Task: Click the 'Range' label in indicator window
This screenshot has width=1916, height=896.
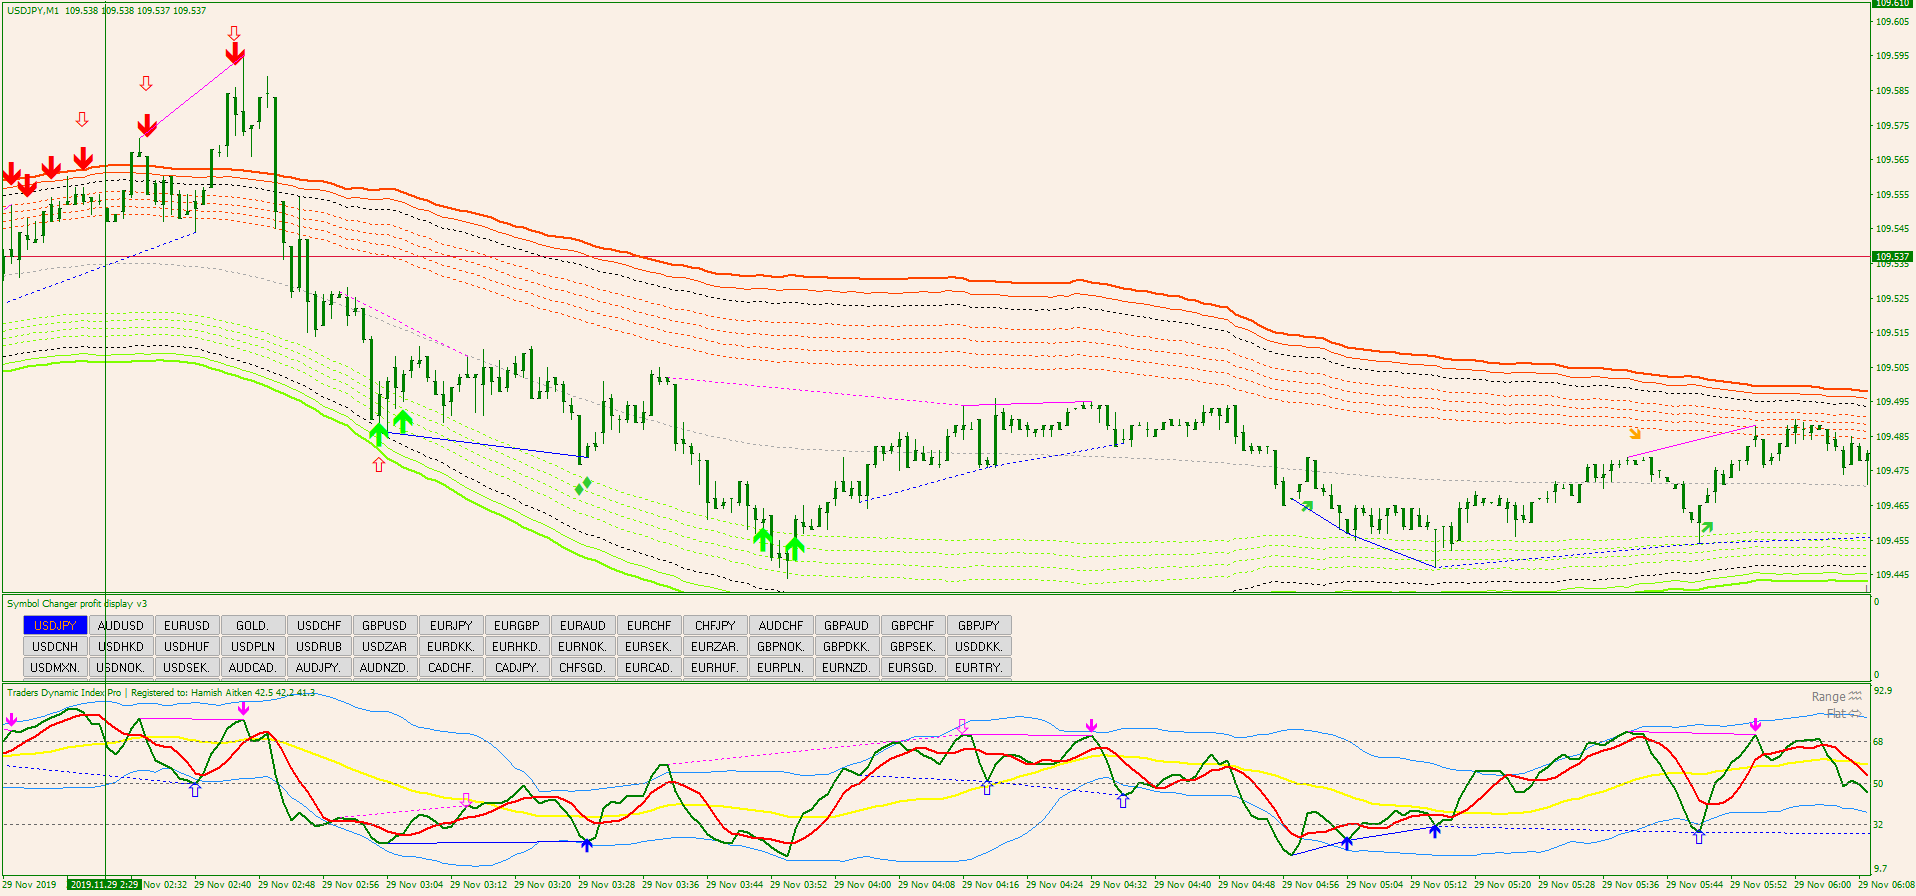Action: (1828, 697)
